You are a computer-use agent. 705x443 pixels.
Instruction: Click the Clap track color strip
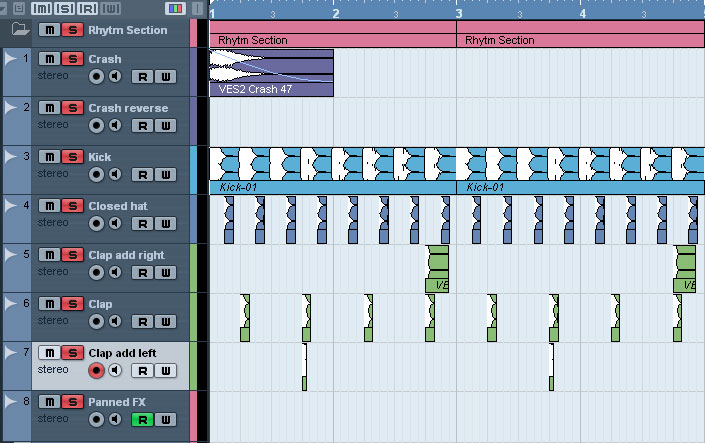[x=193, y=317]
